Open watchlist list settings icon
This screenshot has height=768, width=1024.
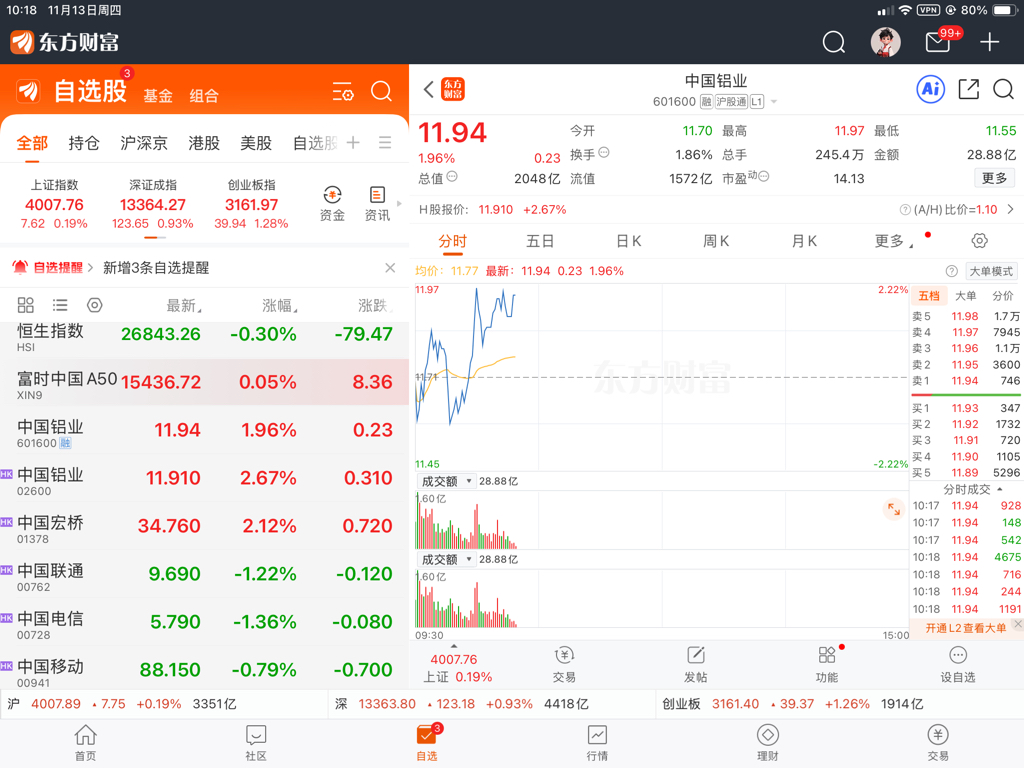click(343, 91)
